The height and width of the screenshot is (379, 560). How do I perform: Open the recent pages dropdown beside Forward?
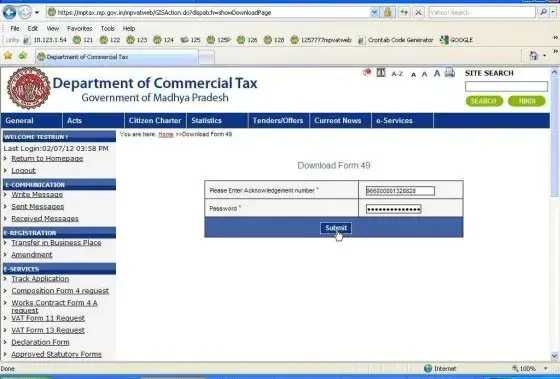click(x=37, y=13)
